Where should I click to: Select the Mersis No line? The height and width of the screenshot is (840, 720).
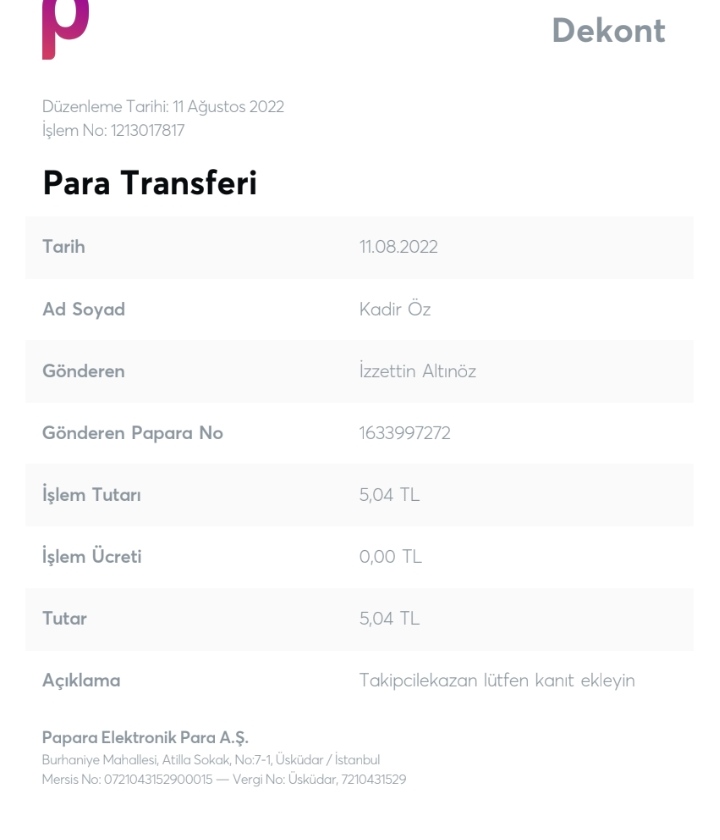pos(224,779)
